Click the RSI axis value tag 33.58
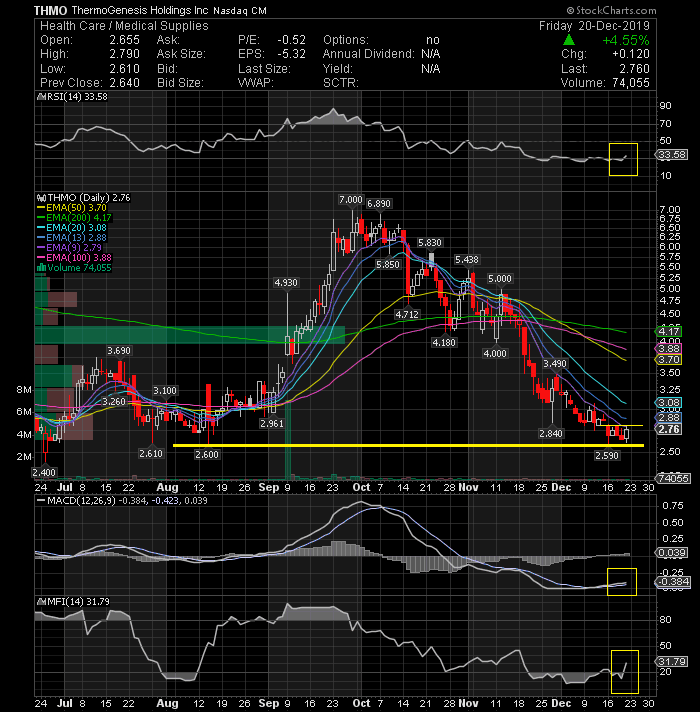This screenshot has width=700, height=712. pyautogui.click(x=672, y=155)
